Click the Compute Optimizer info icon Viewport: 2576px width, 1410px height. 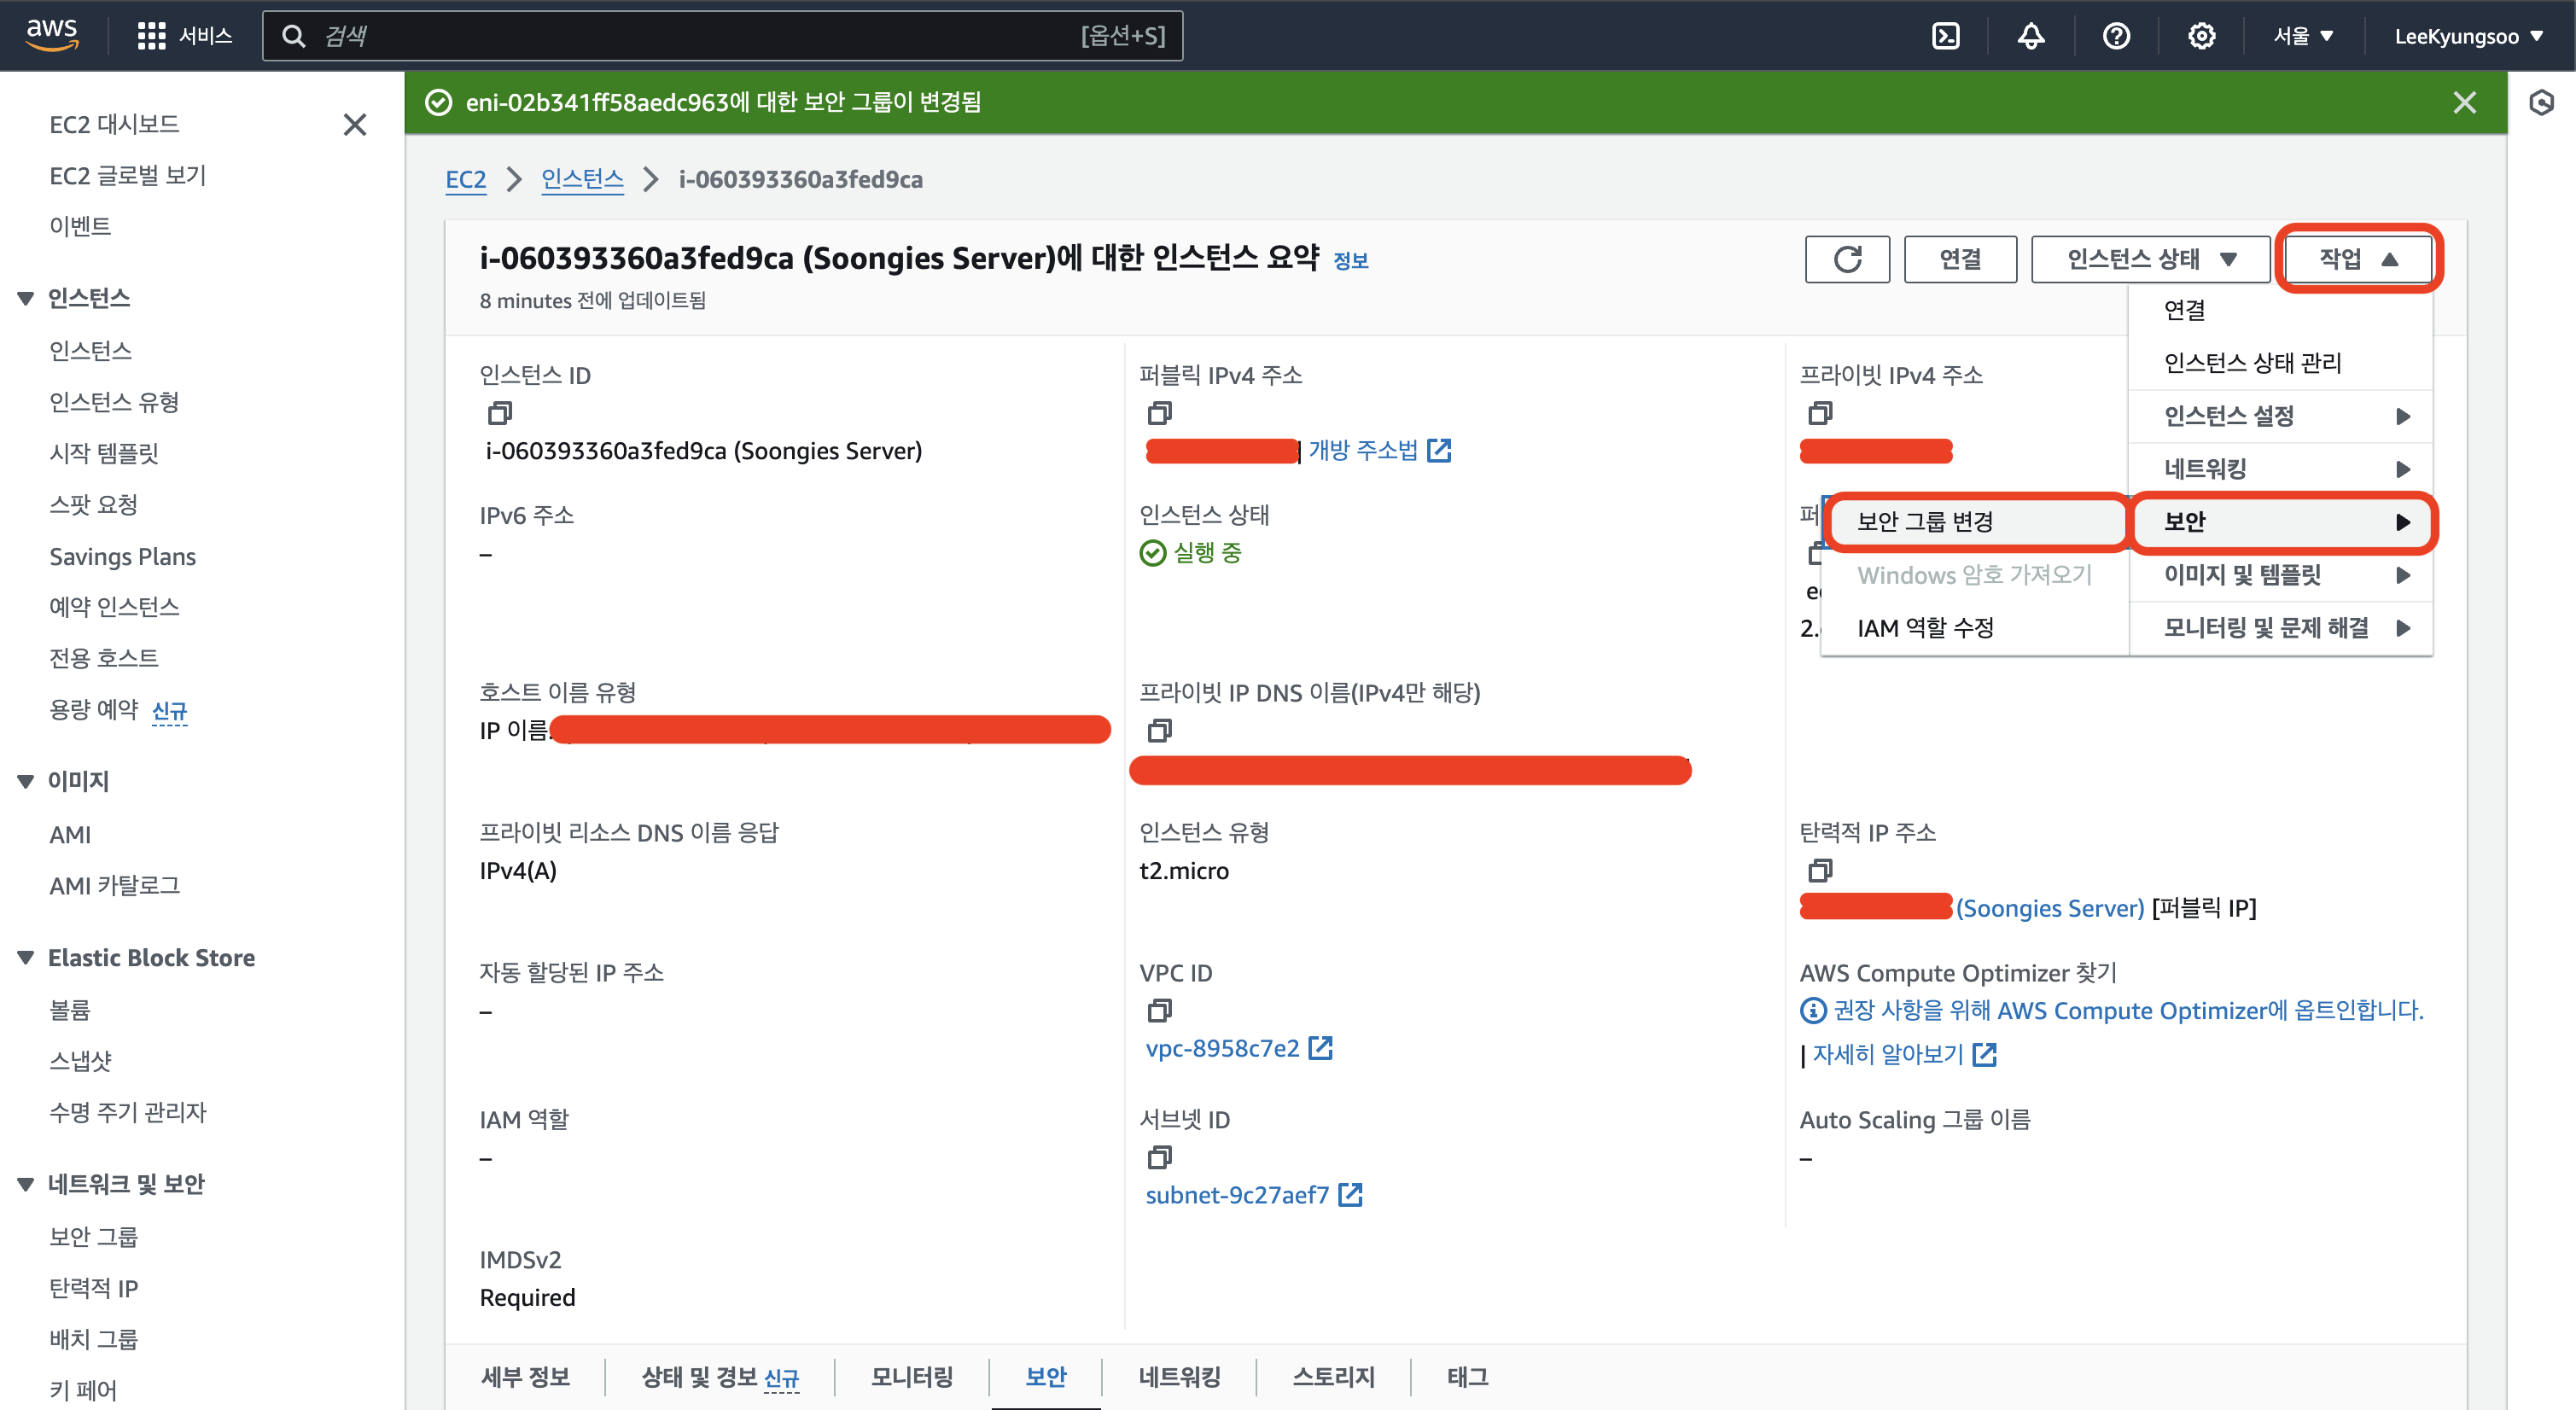(1812, 1010)
